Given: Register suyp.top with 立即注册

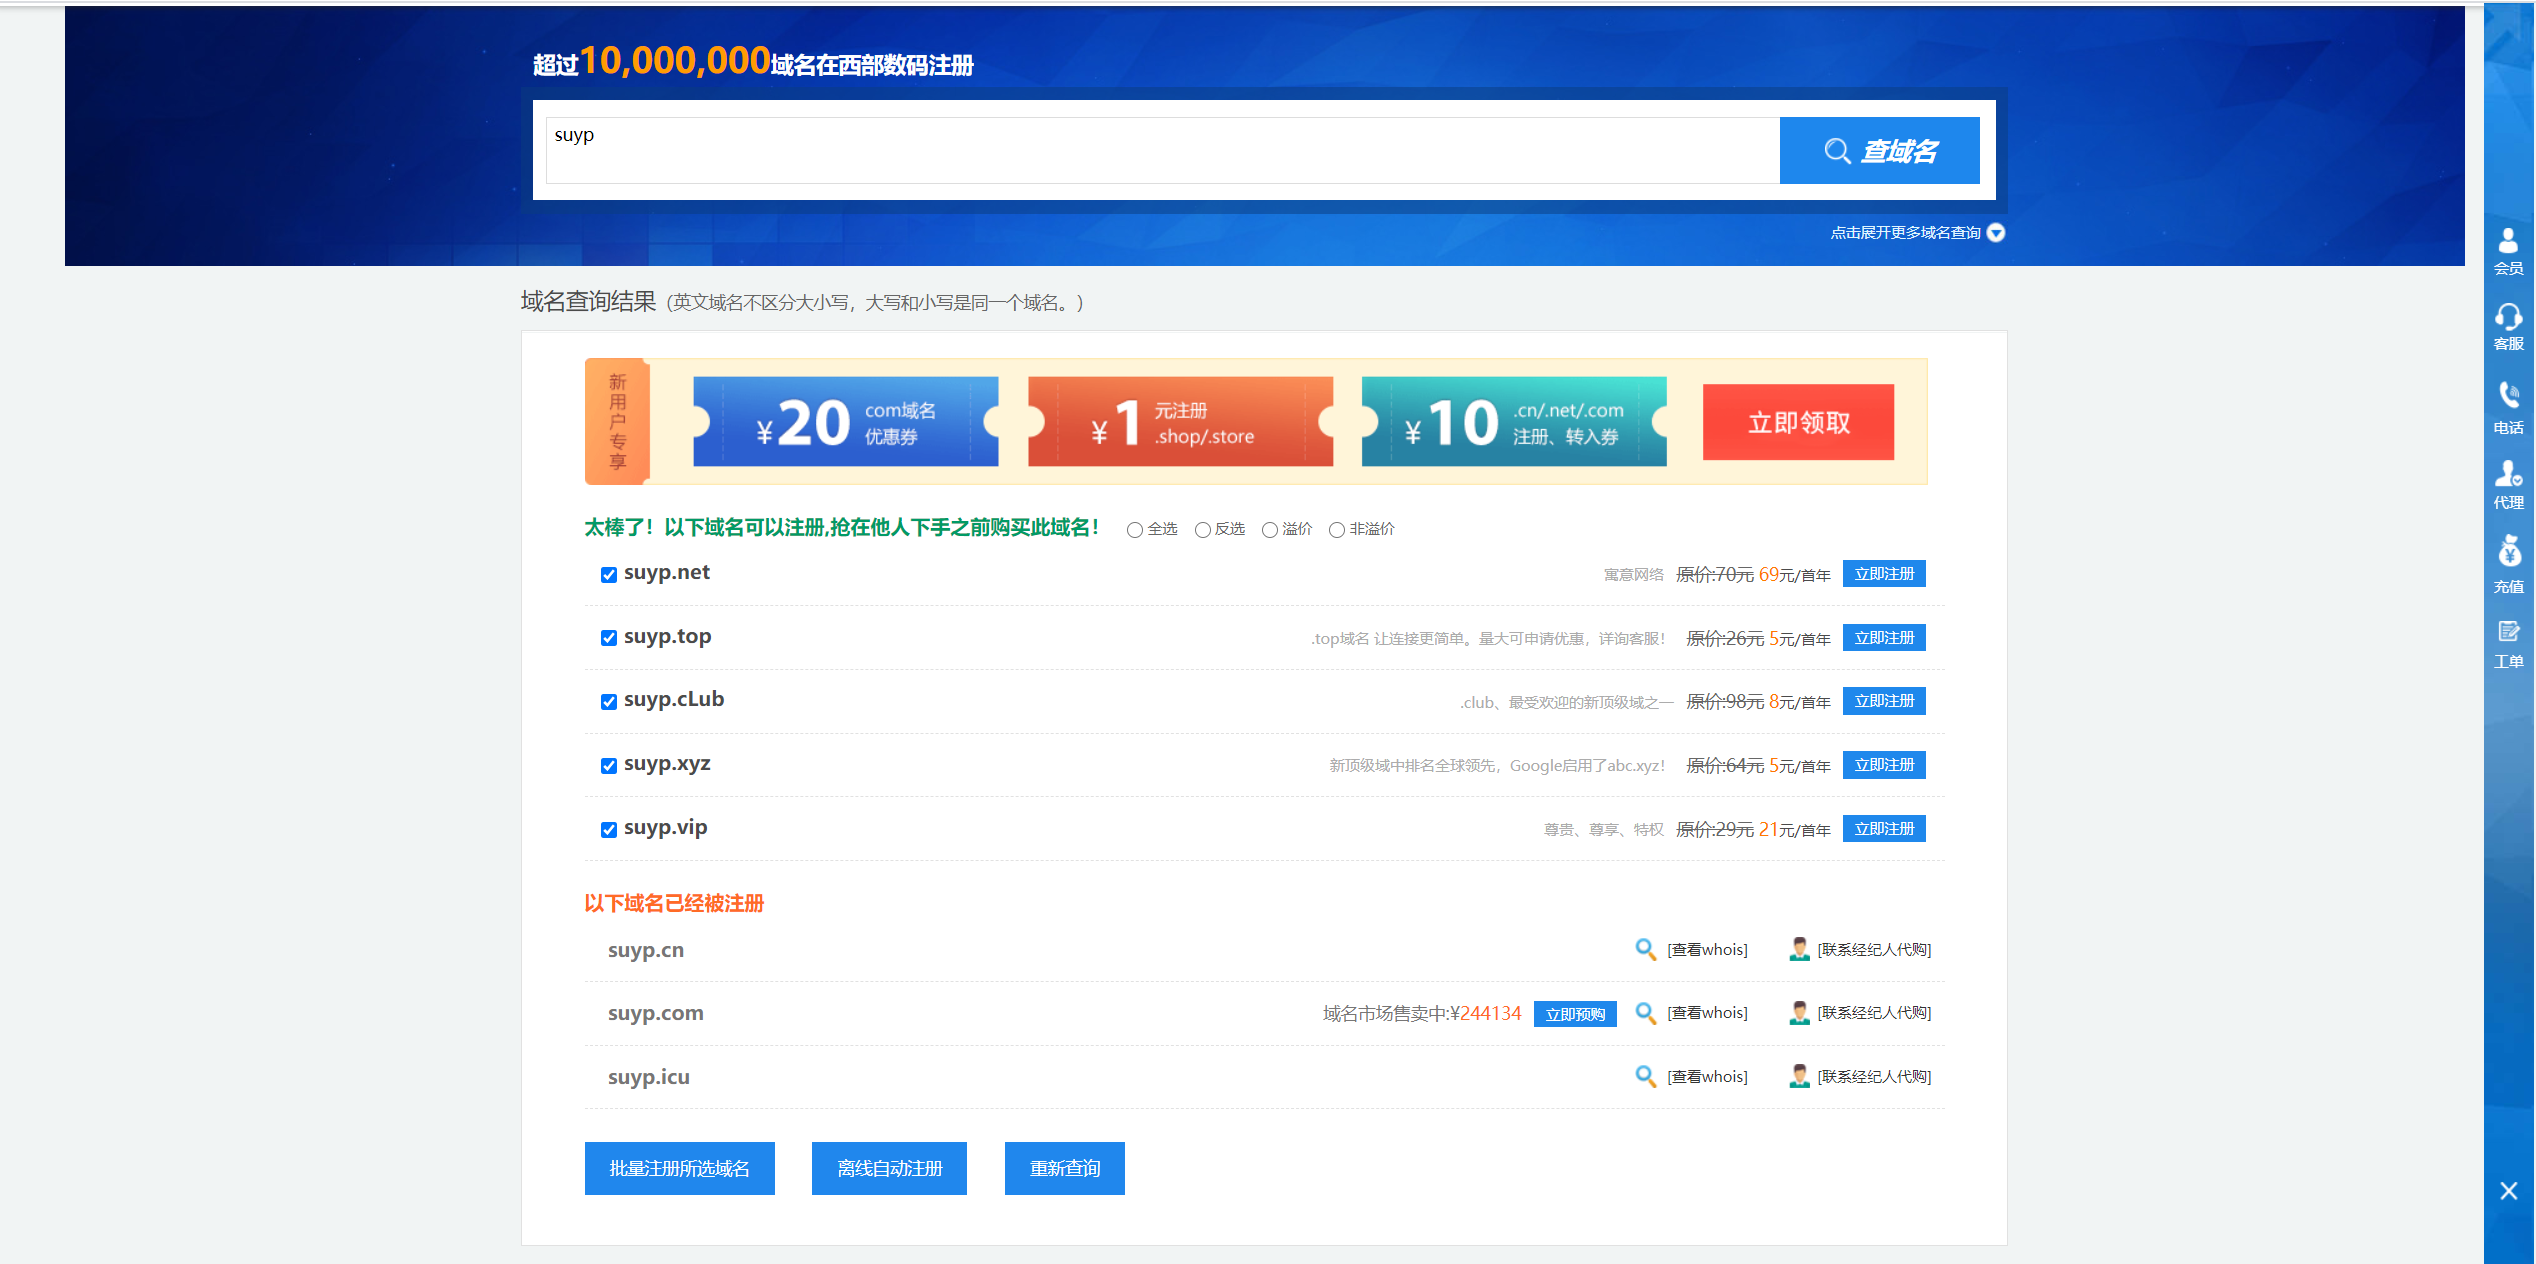Looking at the screenshot, I should (1884, 638).
